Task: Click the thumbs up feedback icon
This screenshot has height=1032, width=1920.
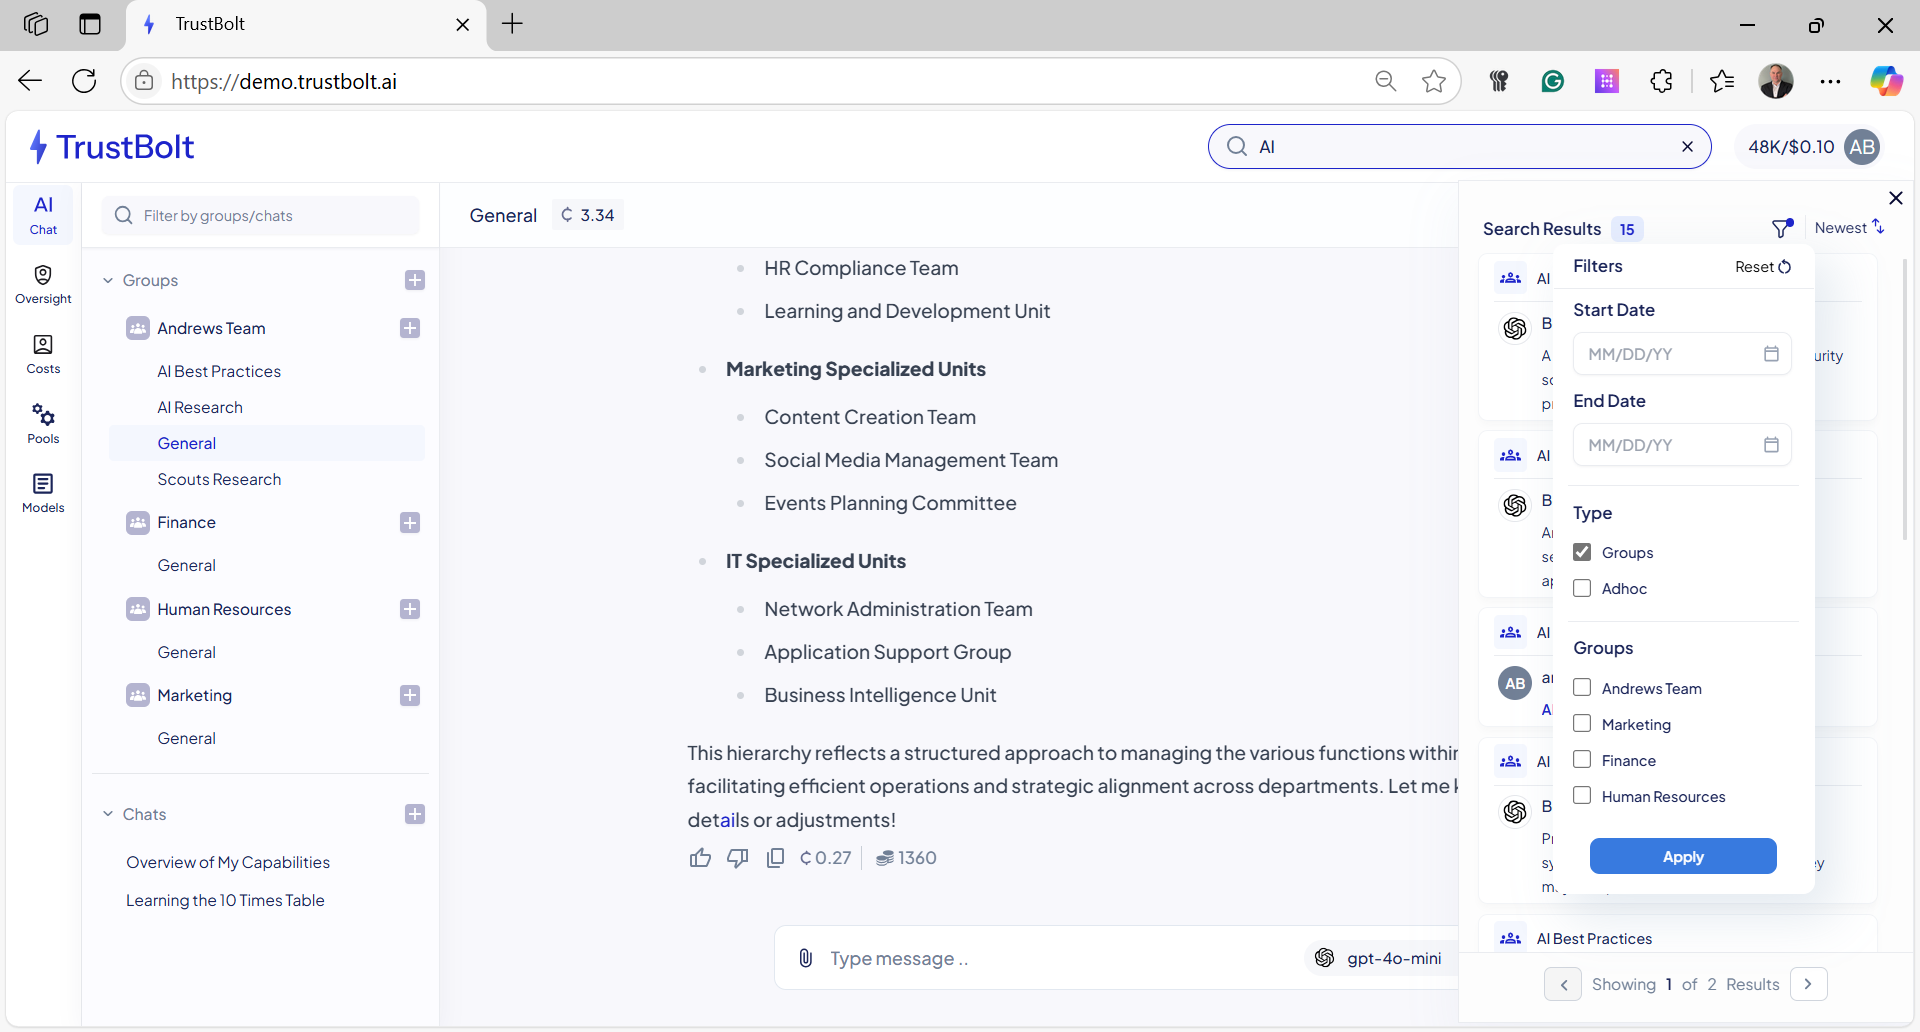Action: point(700,858)
